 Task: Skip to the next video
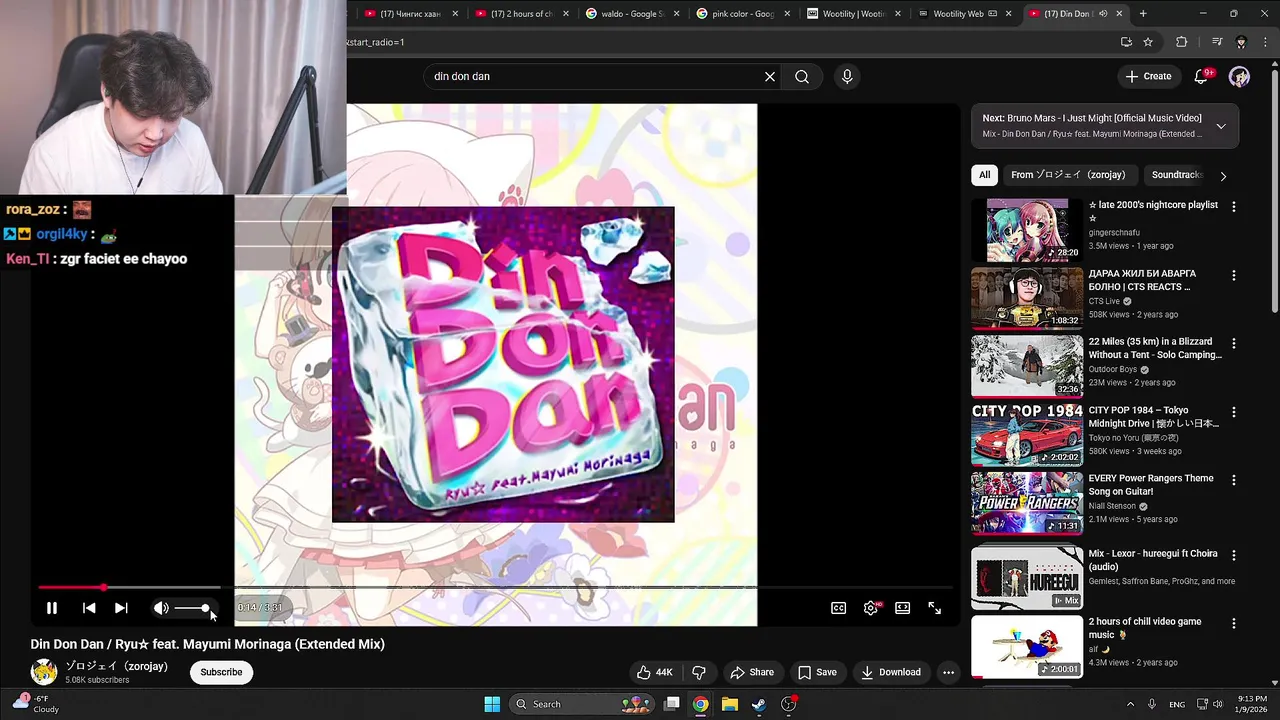click(121, 608)
